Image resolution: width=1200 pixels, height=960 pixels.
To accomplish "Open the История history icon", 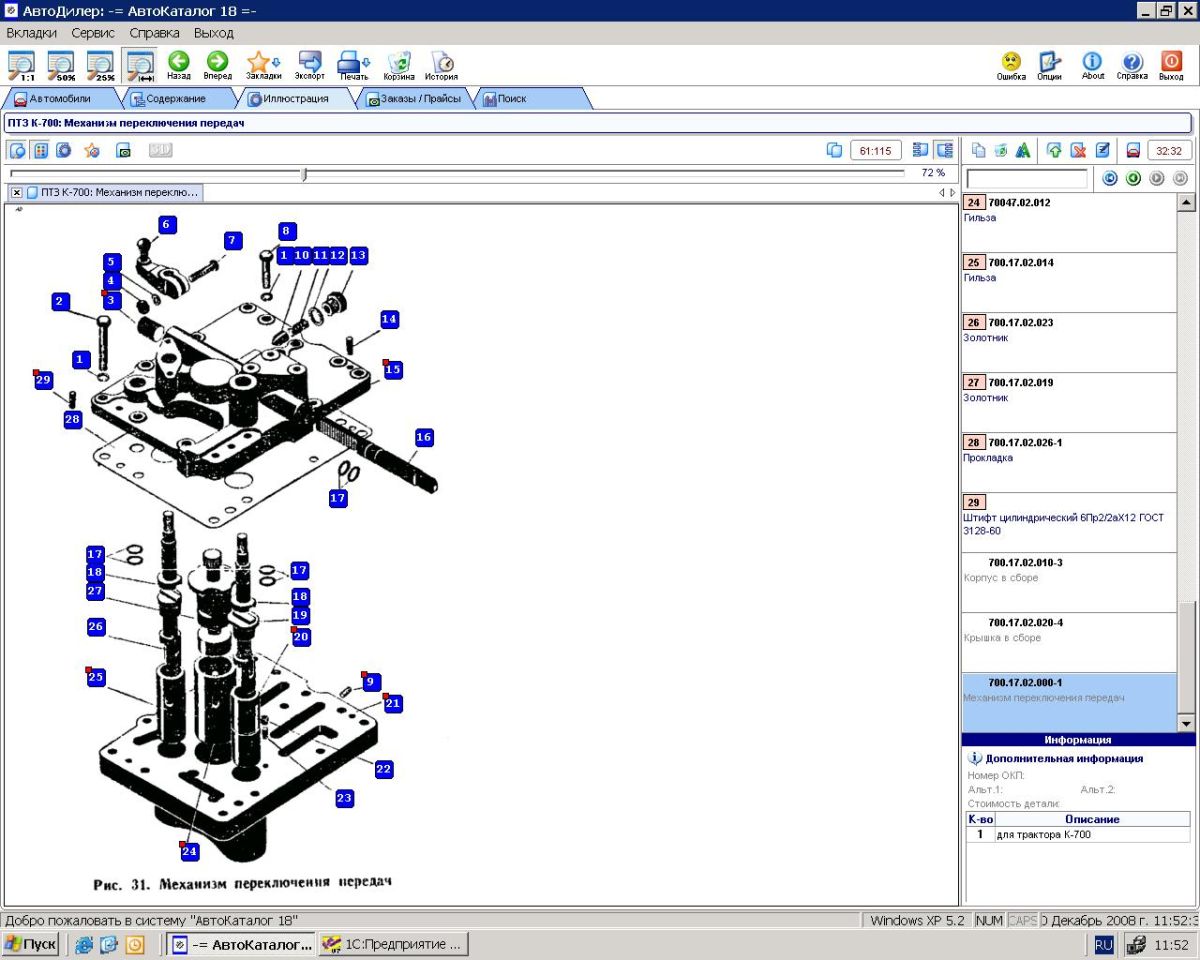I will 441,65.
